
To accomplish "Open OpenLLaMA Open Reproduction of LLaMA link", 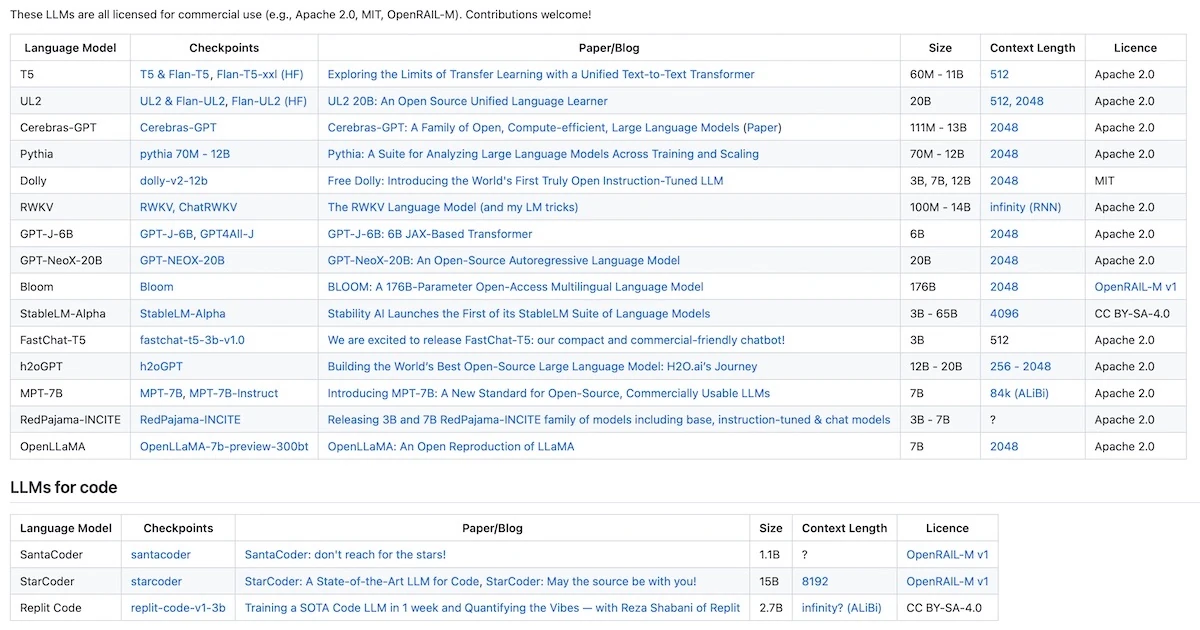I will [451, 446].
